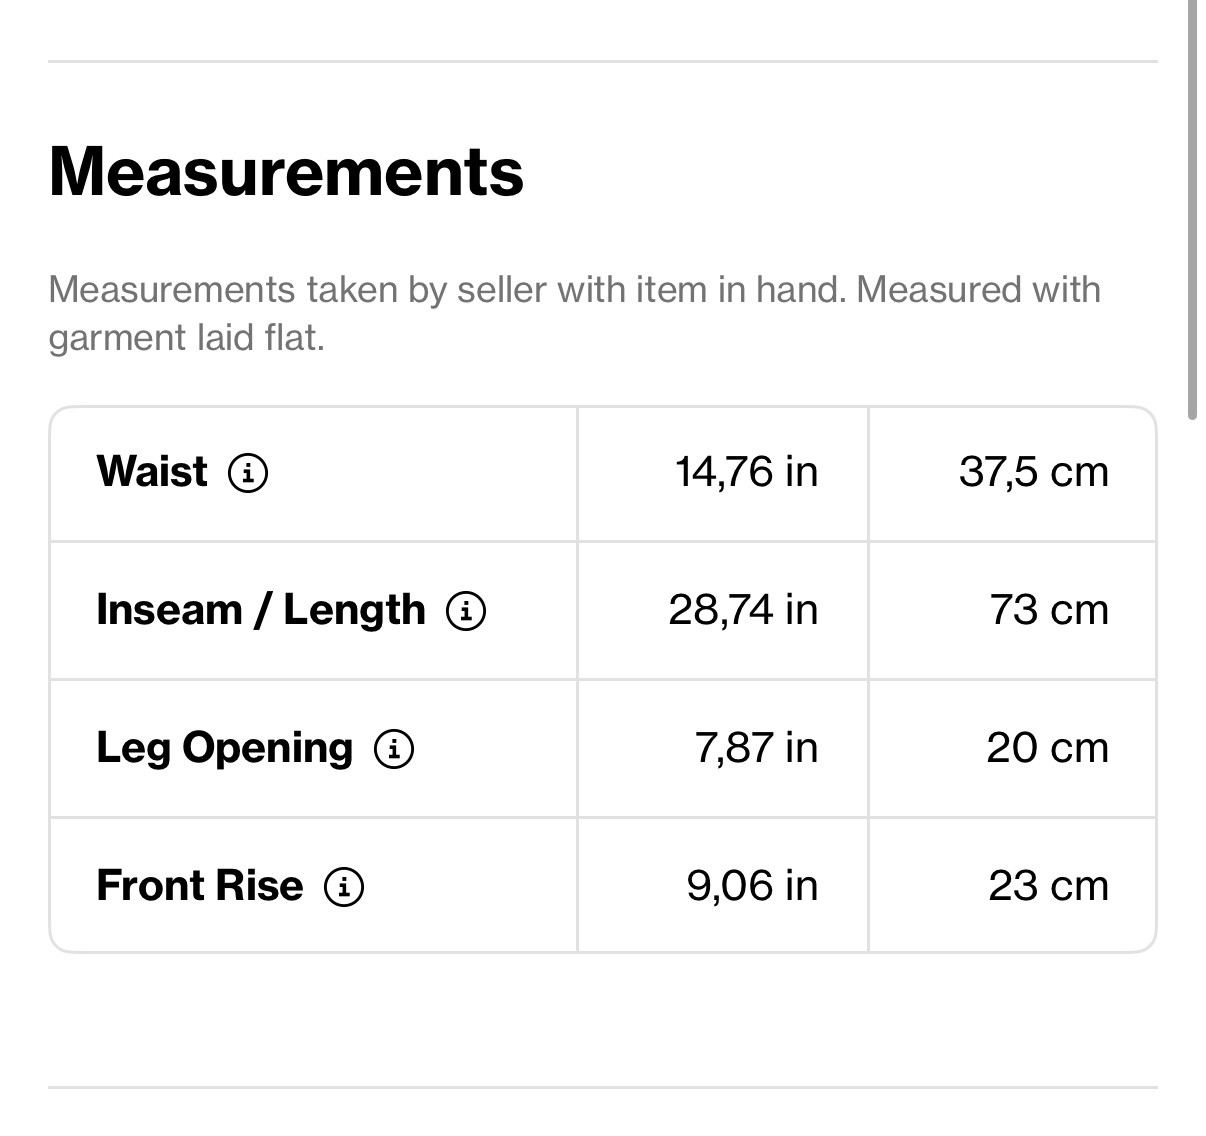The height and width of the screenshot is (1136, 1206).
Task: Click the 20 cm leg opening cell
Action: 1047,748
